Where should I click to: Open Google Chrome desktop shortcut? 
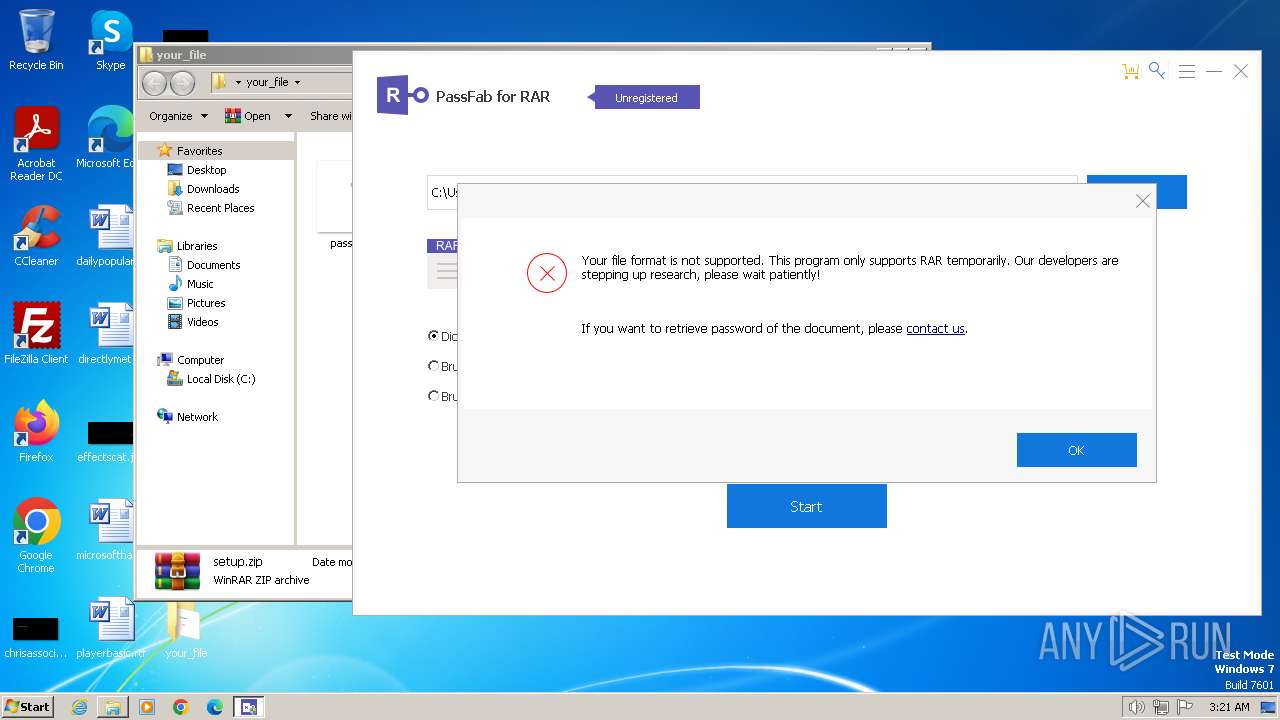36,536
